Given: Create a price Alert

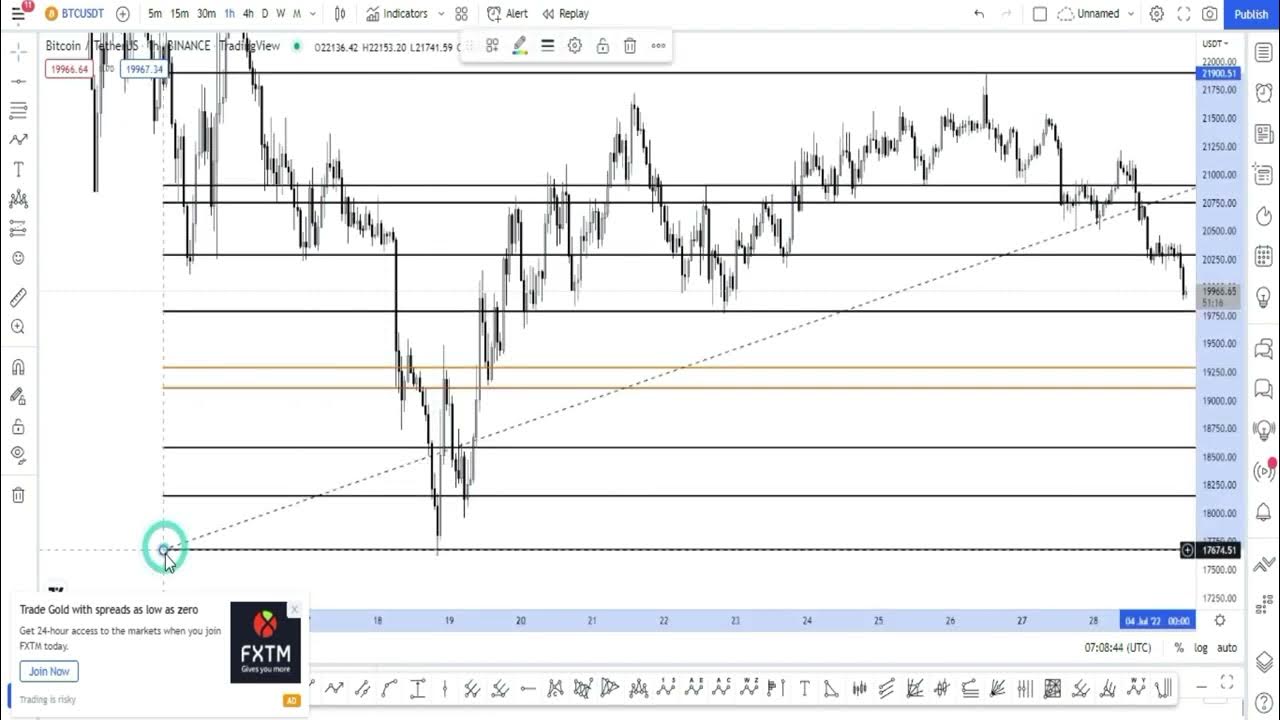Looking at the screenshot, I should click(x=508, y=14).
